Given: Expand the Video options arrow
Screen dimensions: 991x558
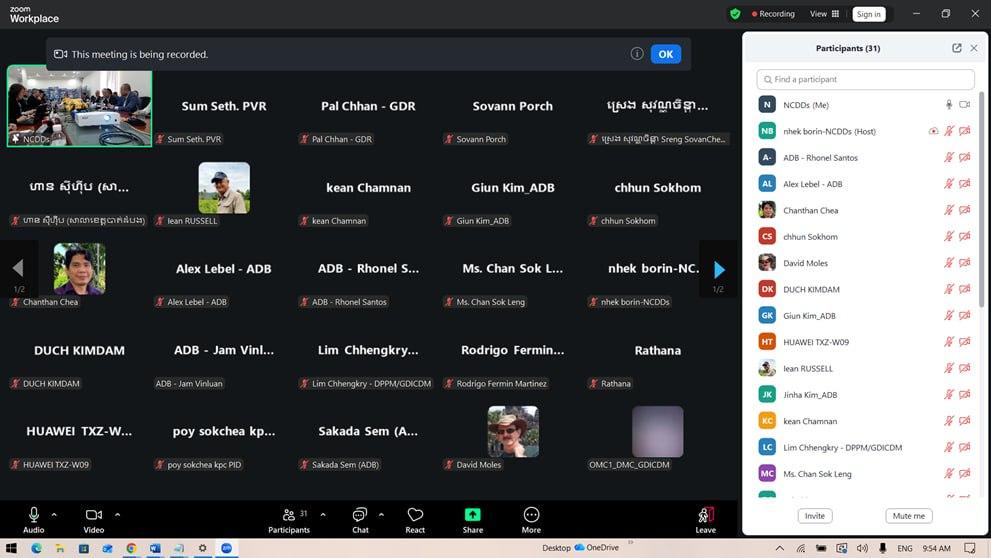Looking at the screenshot, I should pyautogui.click(x=117, y=515).
